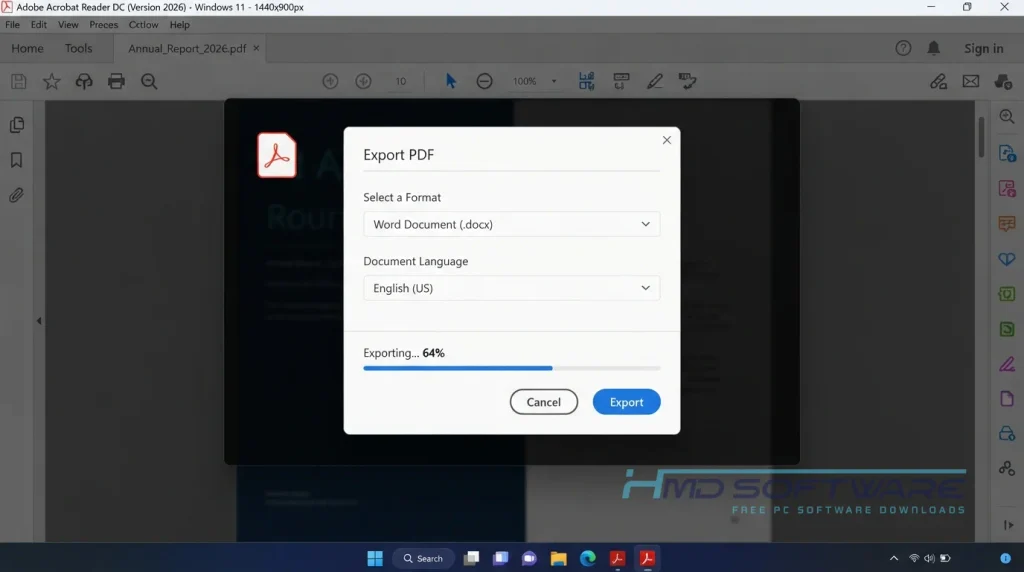Image resolution: width=1024 pixels, height=572 pixels.
Task: Open the bookmarks panel icon
Action: pyautogui.click(x=16, y=160)
